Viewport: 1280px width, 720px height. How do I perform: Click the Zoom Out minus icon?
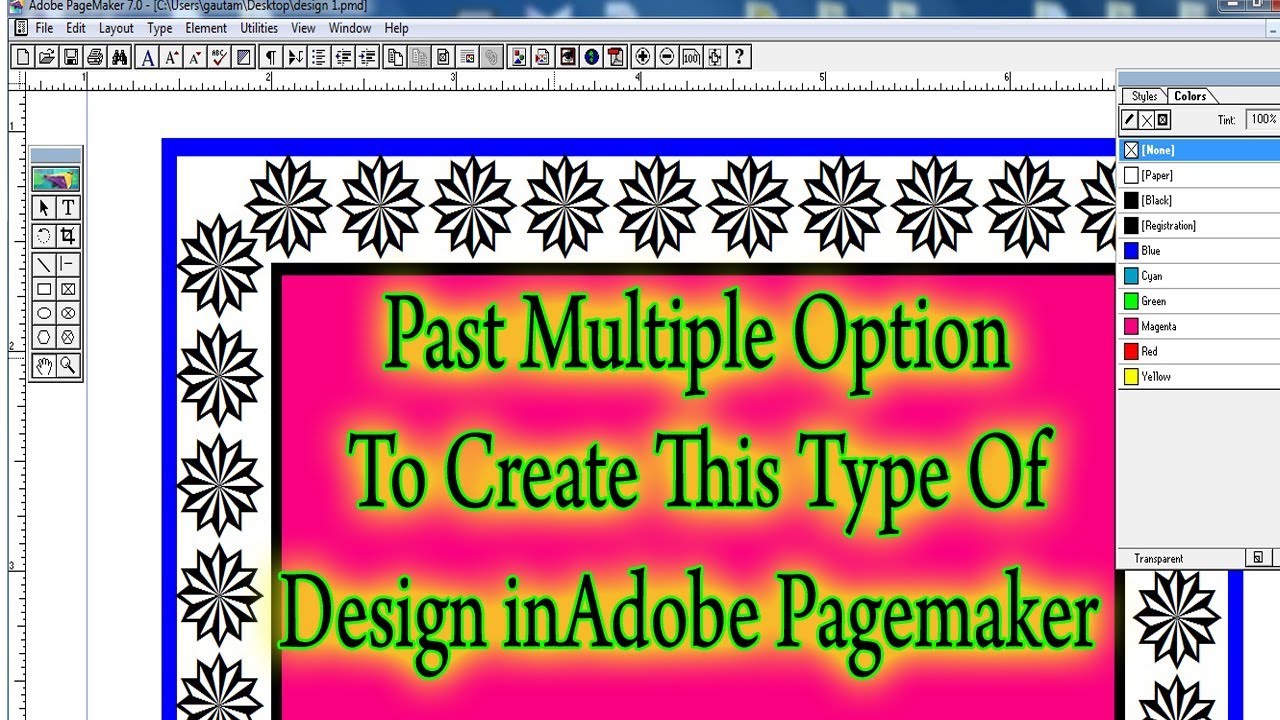[667, 57]
